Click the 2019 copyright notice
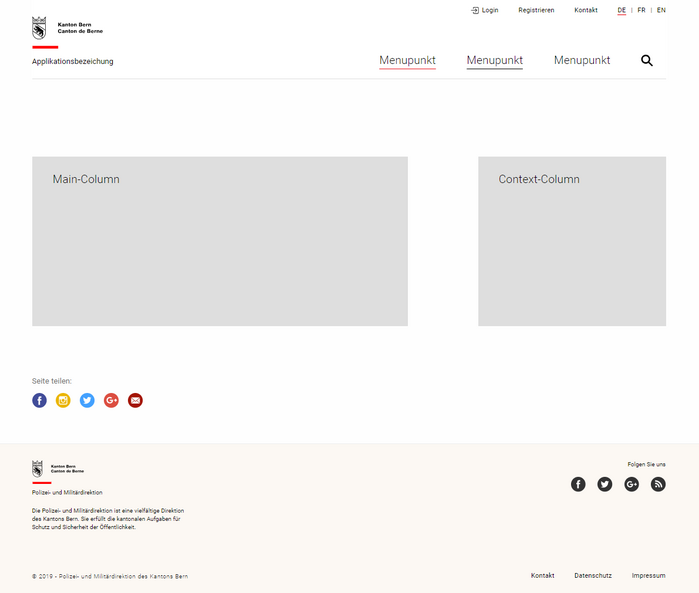The height and width of the screenshot is (593, 699). pos(110,577)
